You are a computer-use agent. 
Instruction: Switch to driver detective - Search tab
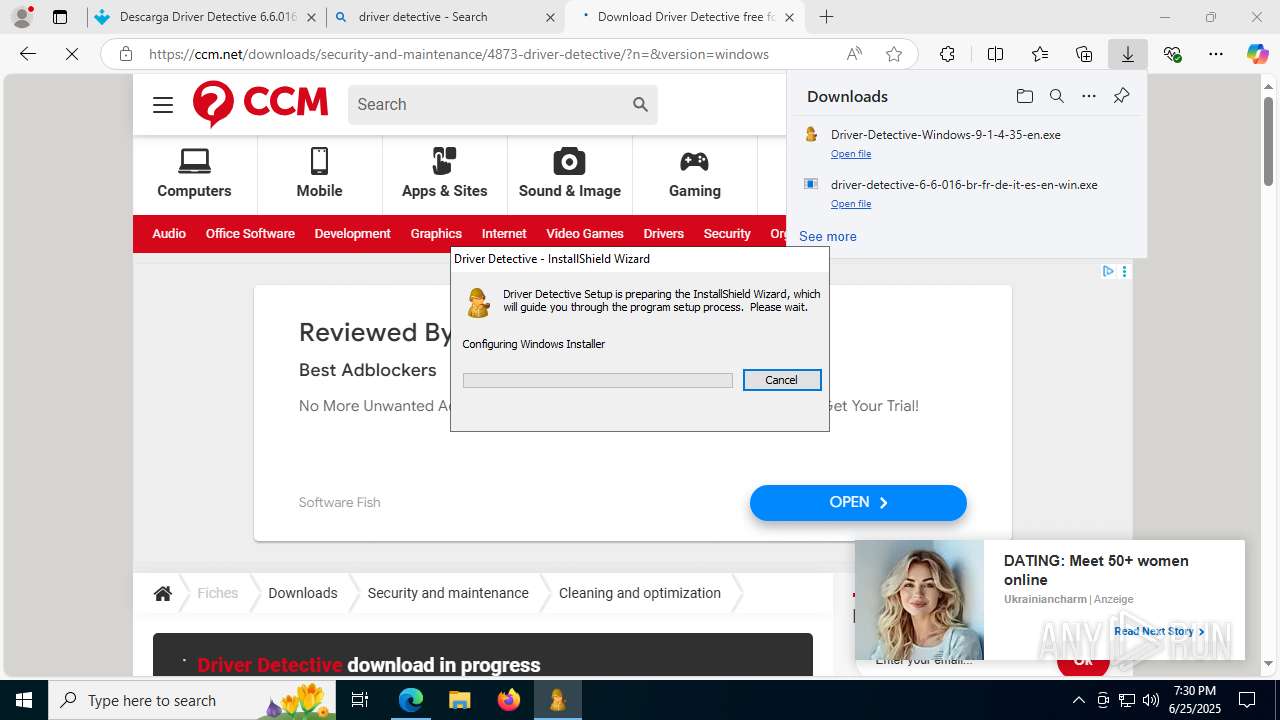444,17
